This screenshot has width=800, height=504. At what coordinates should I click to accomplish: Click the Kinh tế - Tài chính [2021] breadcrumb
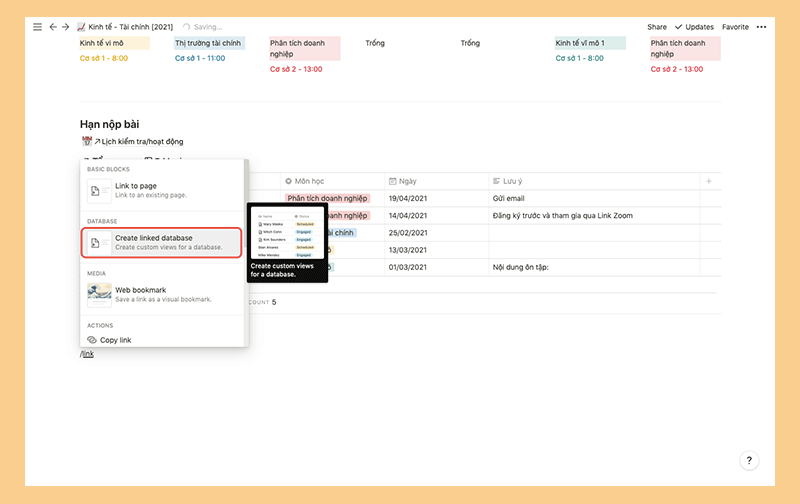pyautogui.click(x=131, y=27)
